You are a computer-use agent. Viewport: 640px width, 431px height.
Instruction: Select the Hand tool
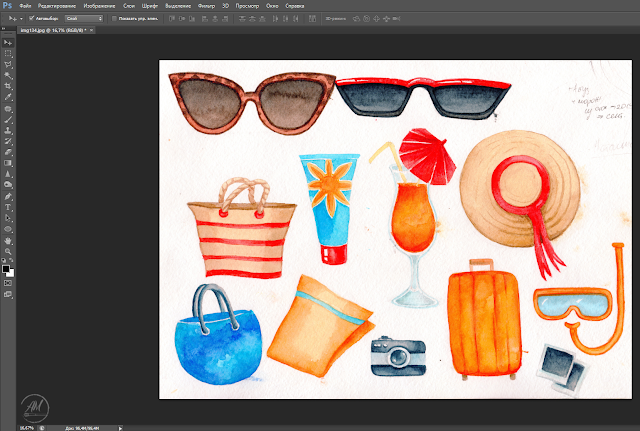pos(8,239)
